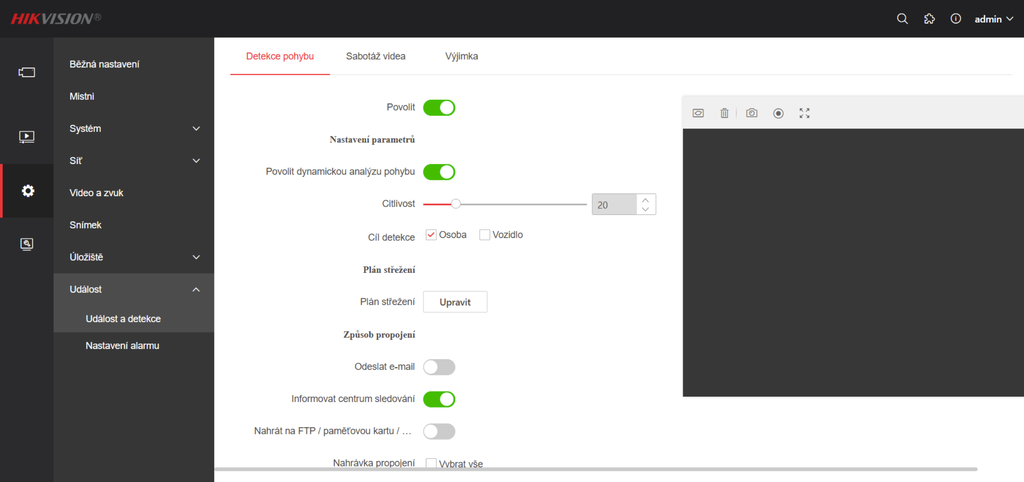Switch to the Sabotáž videa tab
The width and height of the screenshot is (1024, 482).
pos(375,56)
